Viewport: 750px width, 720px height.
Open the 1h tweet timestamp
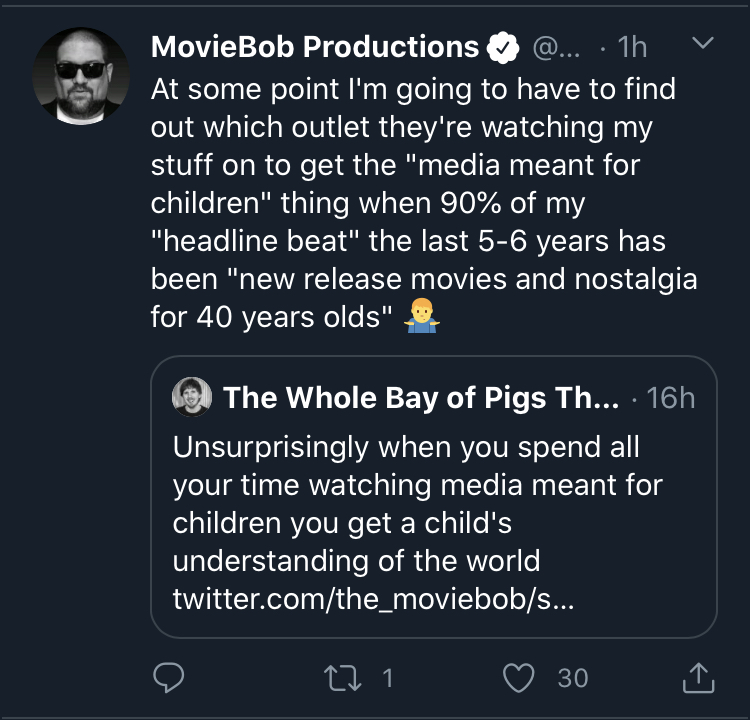click(632, 47)
